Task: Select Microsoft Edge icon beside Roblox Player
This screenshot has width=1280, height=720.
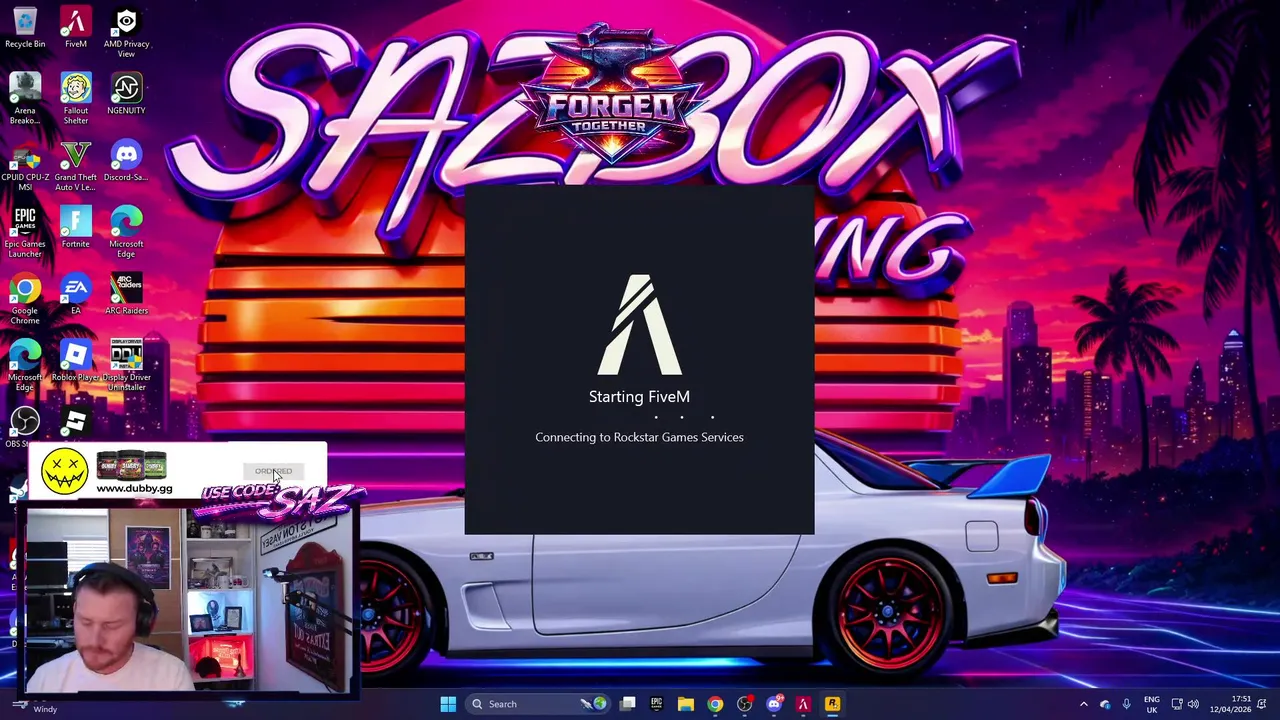Action: [25, 366]
